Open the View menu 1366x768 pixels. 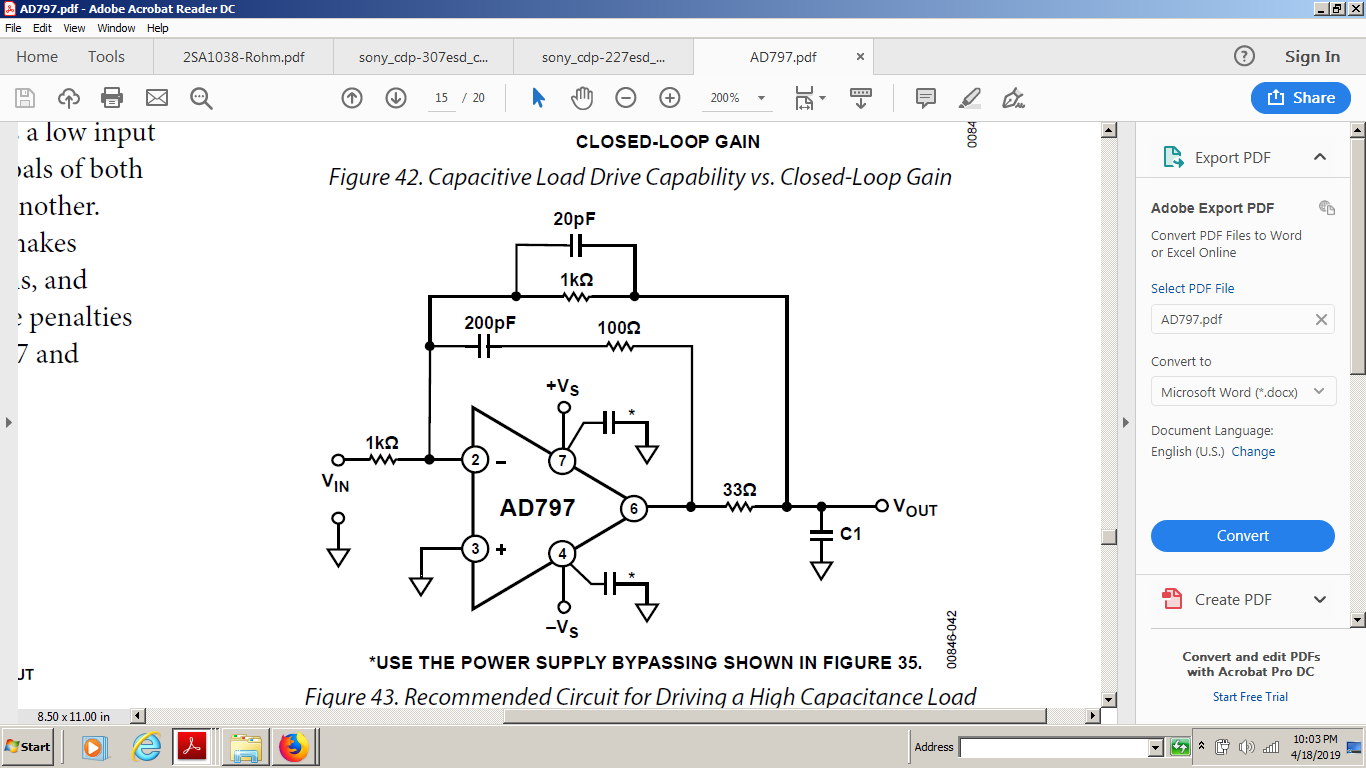[x=75, y=28]
